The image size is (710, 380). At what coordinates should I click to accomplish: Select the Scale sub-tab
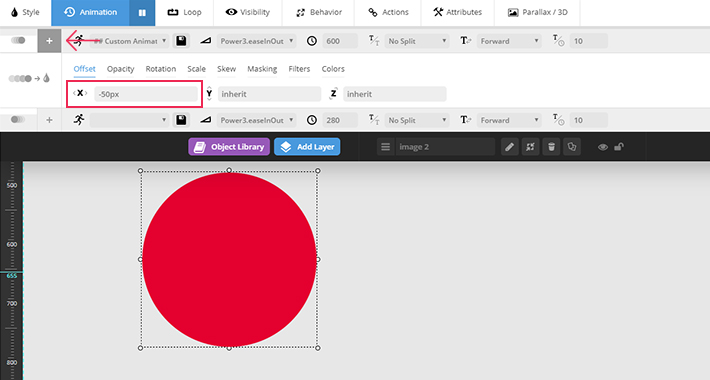pyautogui.click(x=197, y=69)
